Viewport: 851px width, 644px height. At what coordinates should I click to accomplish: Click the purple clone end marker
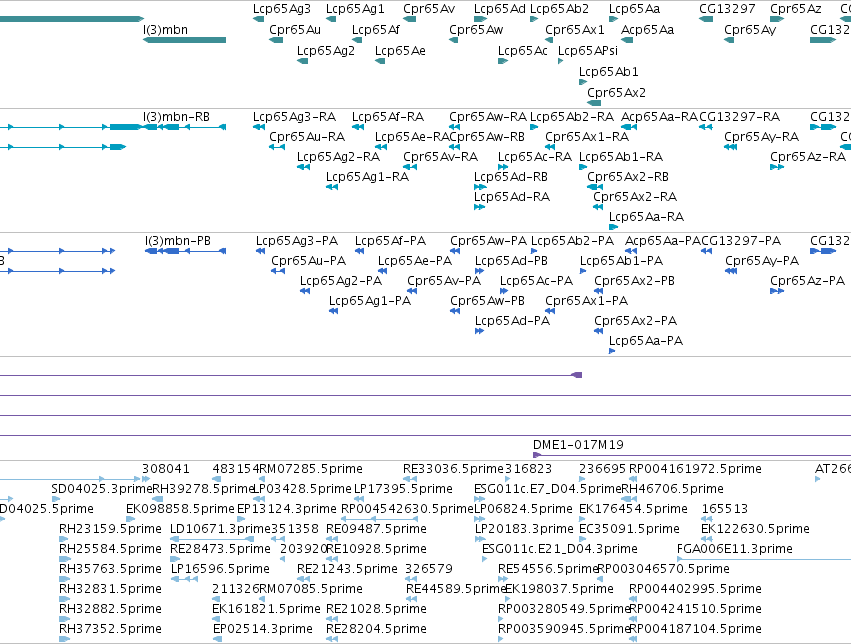tap(577, 375)
